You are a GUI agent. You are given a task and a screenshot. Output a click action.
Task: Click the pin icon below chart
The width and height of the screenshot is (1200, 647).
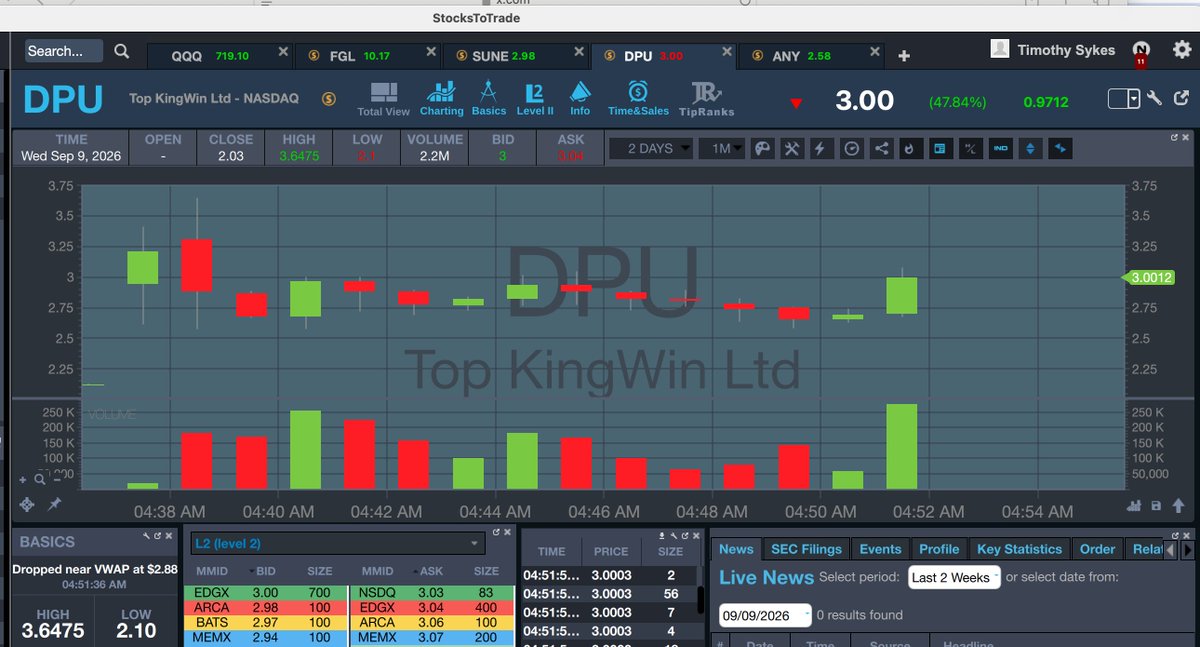pyautogui.click(x=55, y=504)
